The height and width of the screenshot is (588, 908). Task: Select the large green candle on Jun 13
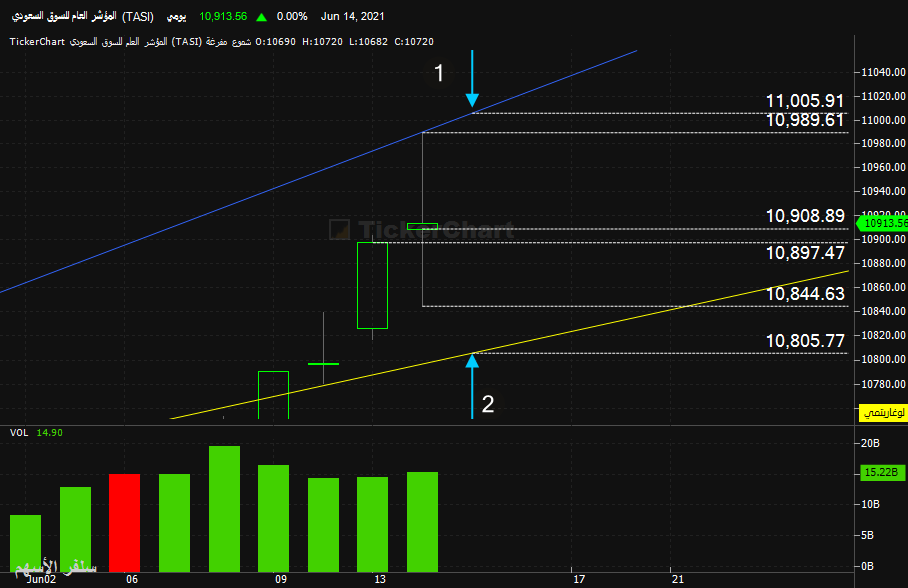tap(372, 286)
